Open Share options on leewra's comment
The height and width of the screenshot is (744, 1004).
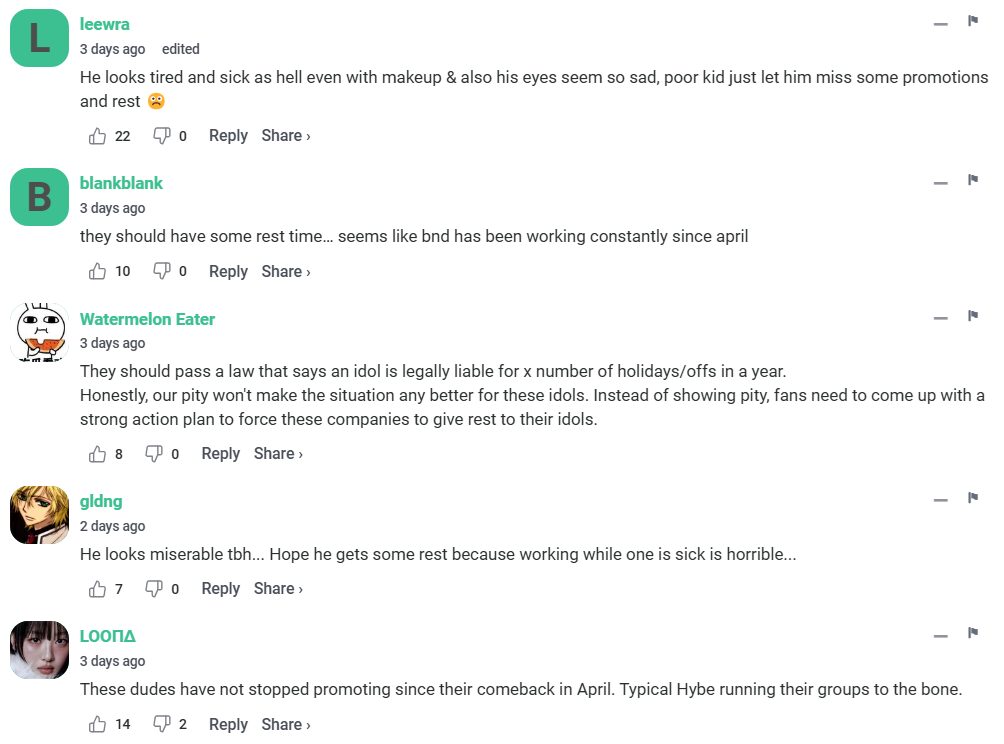(x=286, y=136)
